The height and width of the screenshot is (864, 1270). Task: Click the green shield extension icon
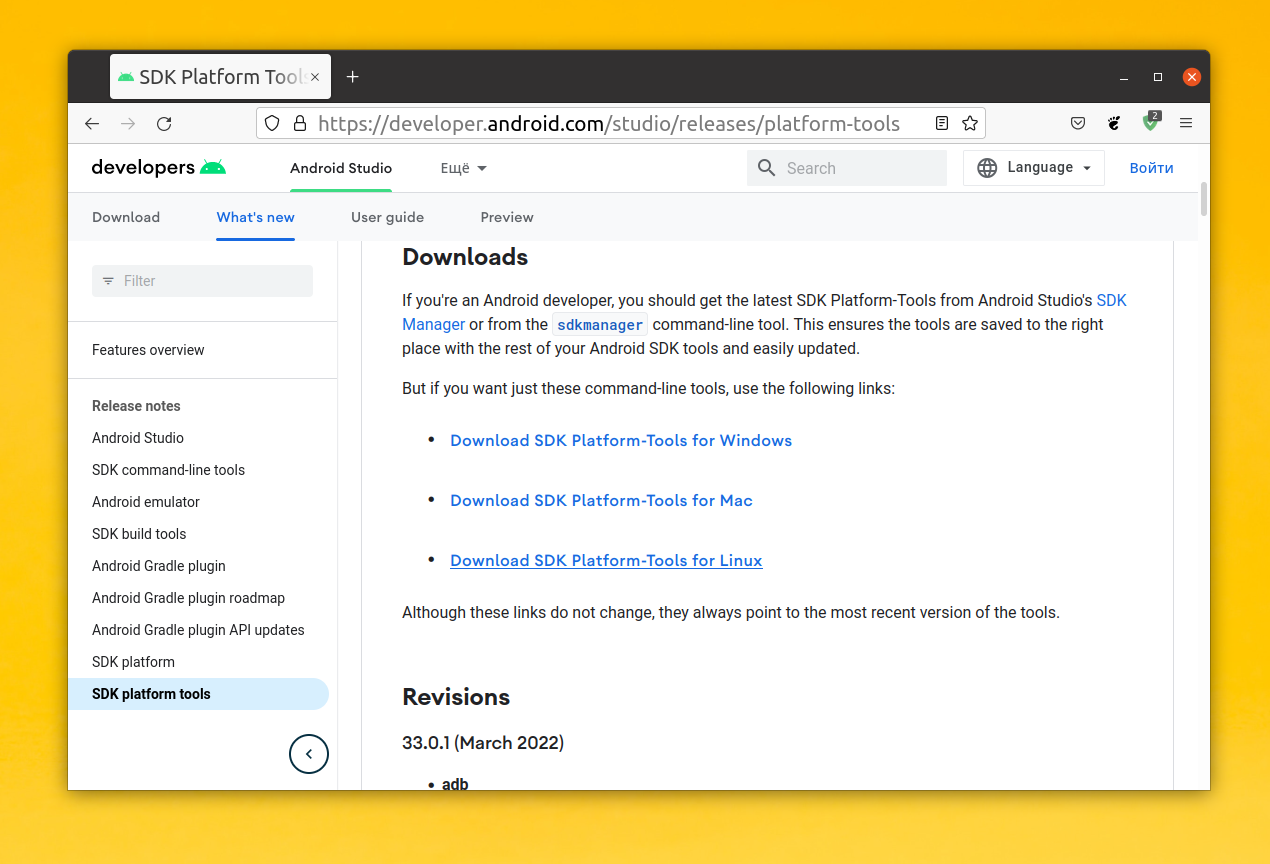[1151, 123]
